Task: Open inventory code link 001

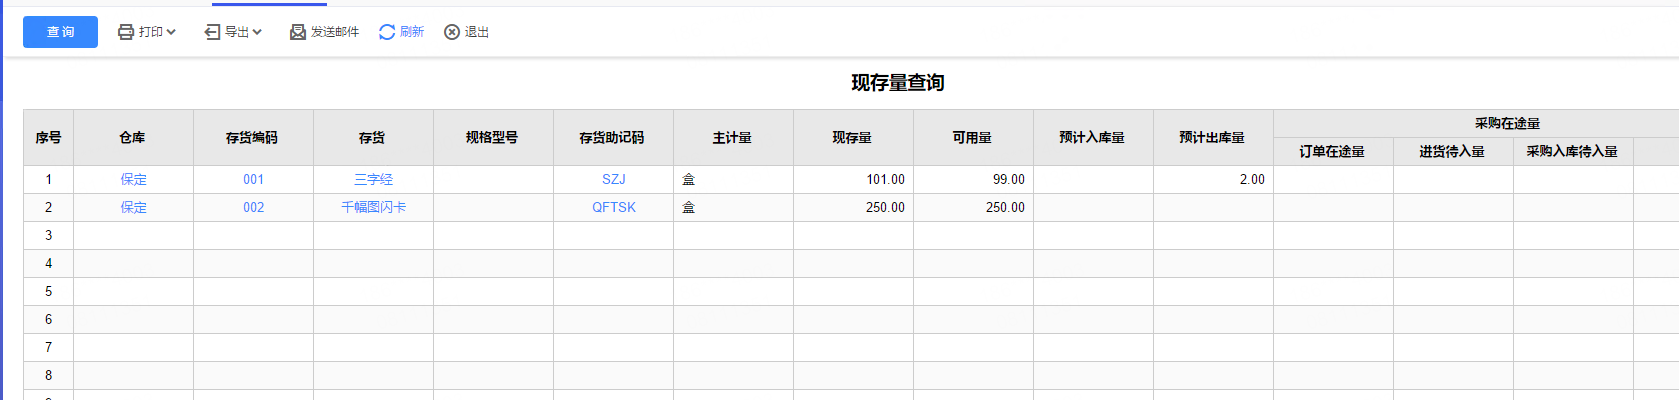Action: [254, 179]
